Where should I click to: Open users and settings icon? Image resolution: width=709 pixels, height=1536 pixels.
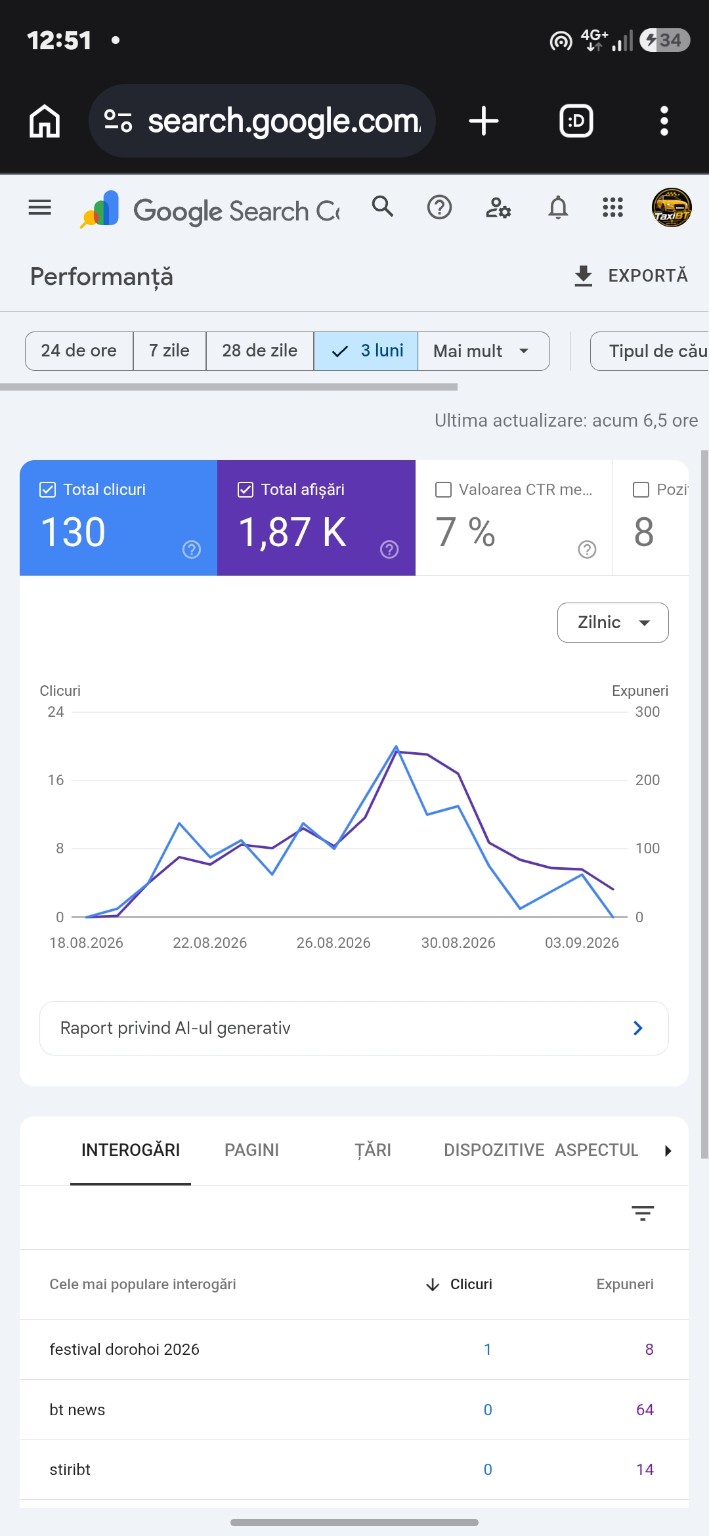[x=498, y=208]
